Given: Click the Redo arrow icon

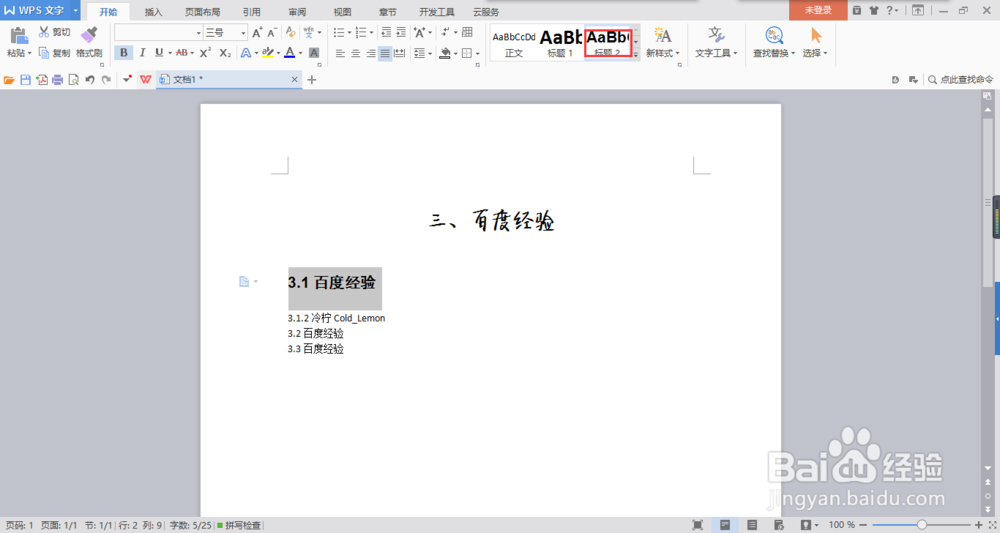Looking at the screenshot, I should coord(106,80).
